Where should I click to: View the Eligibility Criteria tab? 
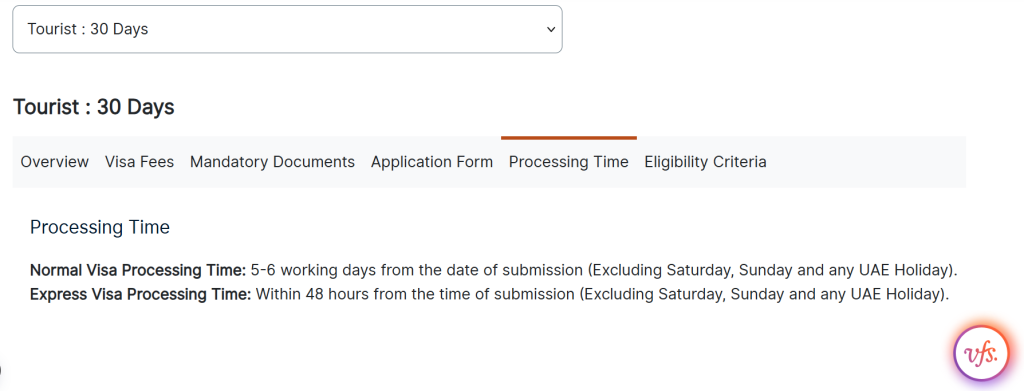705,162
